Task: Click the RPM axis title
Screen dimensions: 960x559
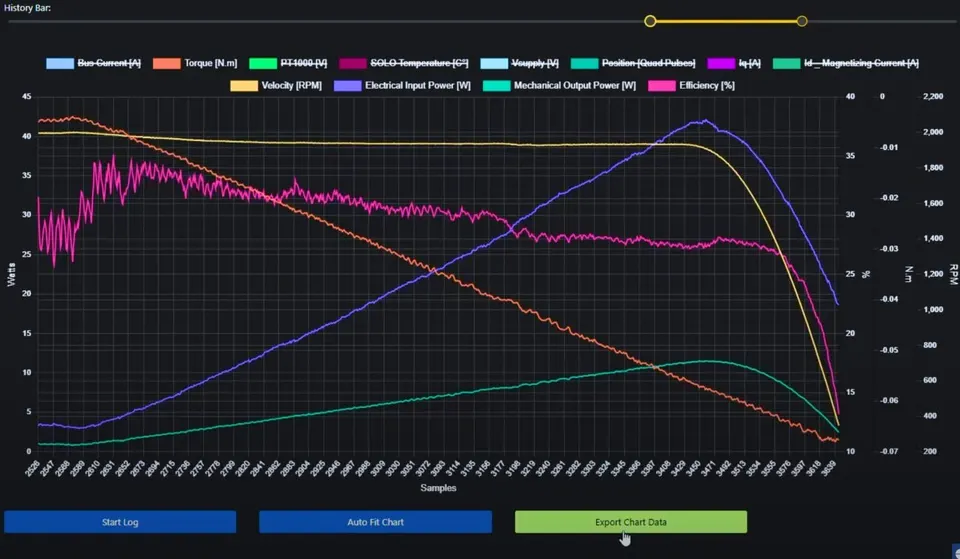Action: pyautogui.click(x=953, y=274)
